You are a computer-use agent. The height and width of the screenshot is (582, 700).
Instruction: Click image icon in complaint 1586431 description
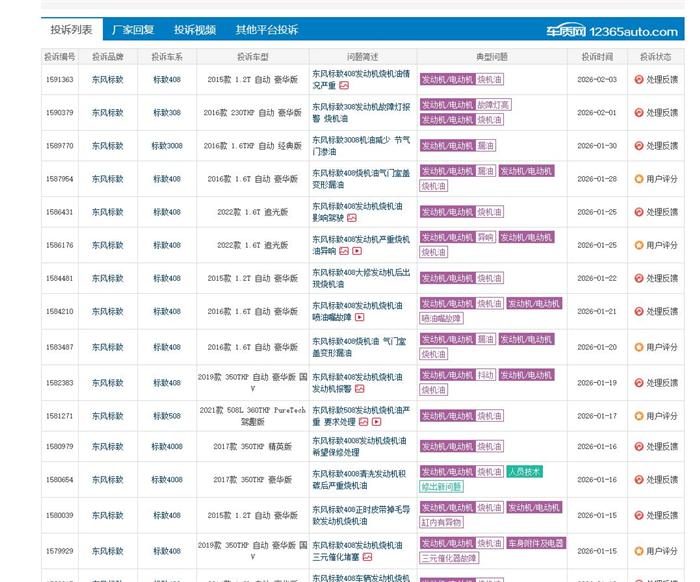coord(351,218)
